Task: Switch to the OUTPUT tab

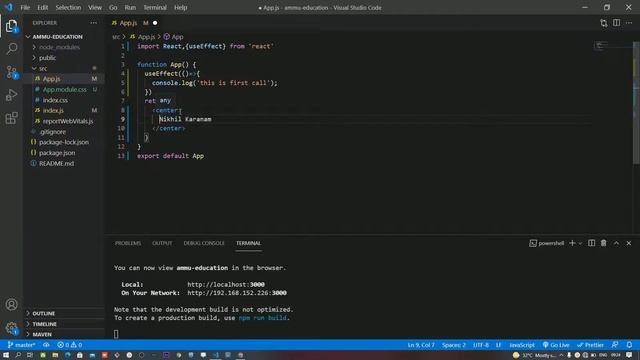Action: [162, 243]
